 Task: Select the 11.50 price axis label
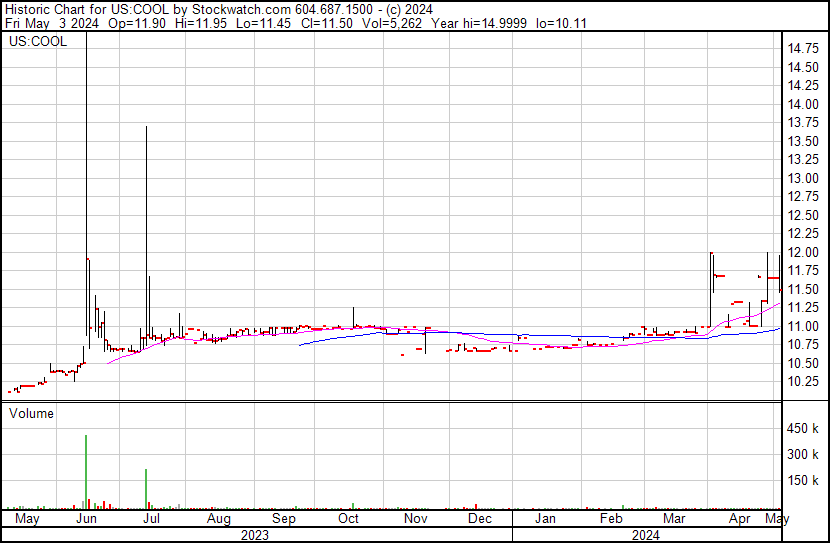(x=803, y=289)
